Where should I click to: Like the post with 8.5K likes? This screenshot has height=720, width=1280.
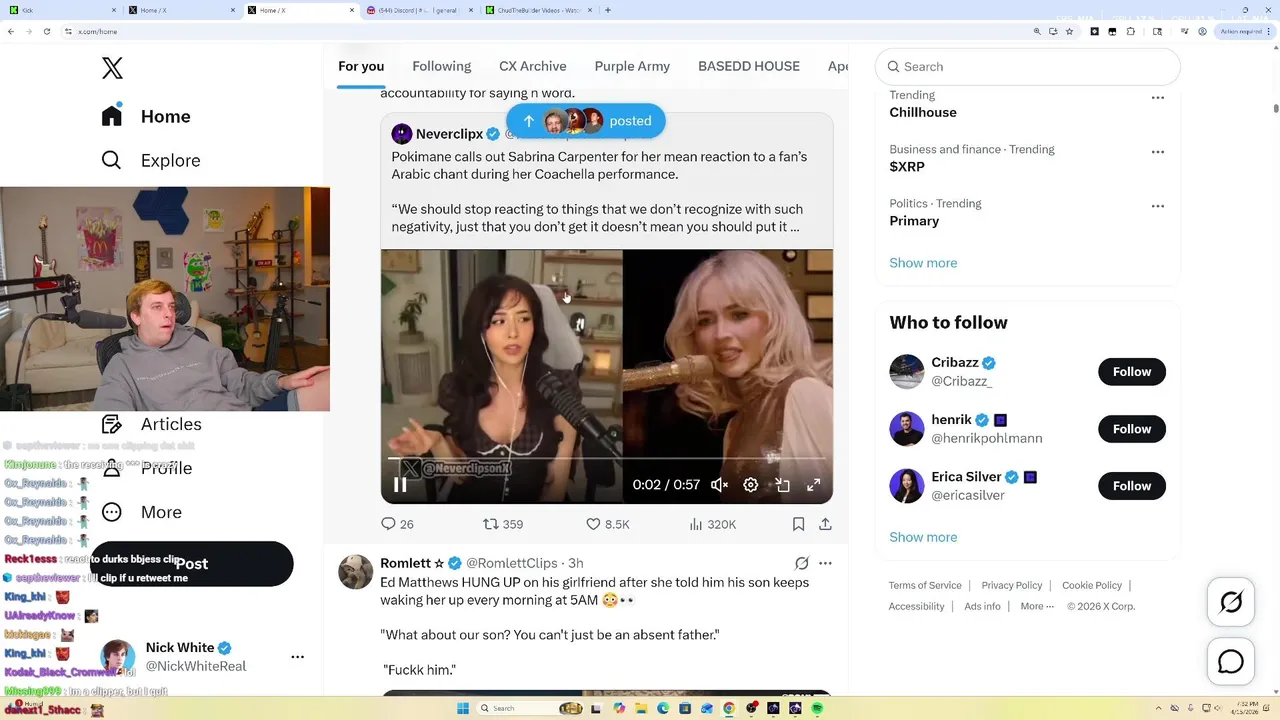click(x=607, y=524)
